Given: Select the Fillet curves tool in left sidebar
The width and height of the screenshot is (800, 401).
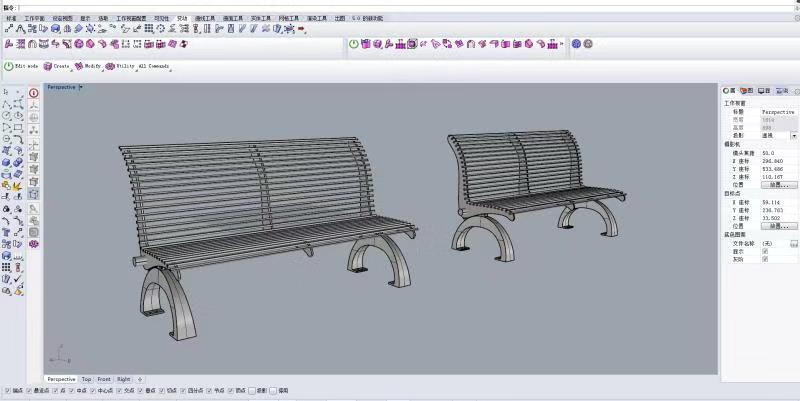Looking at the screenshot, I should point(18,139).
